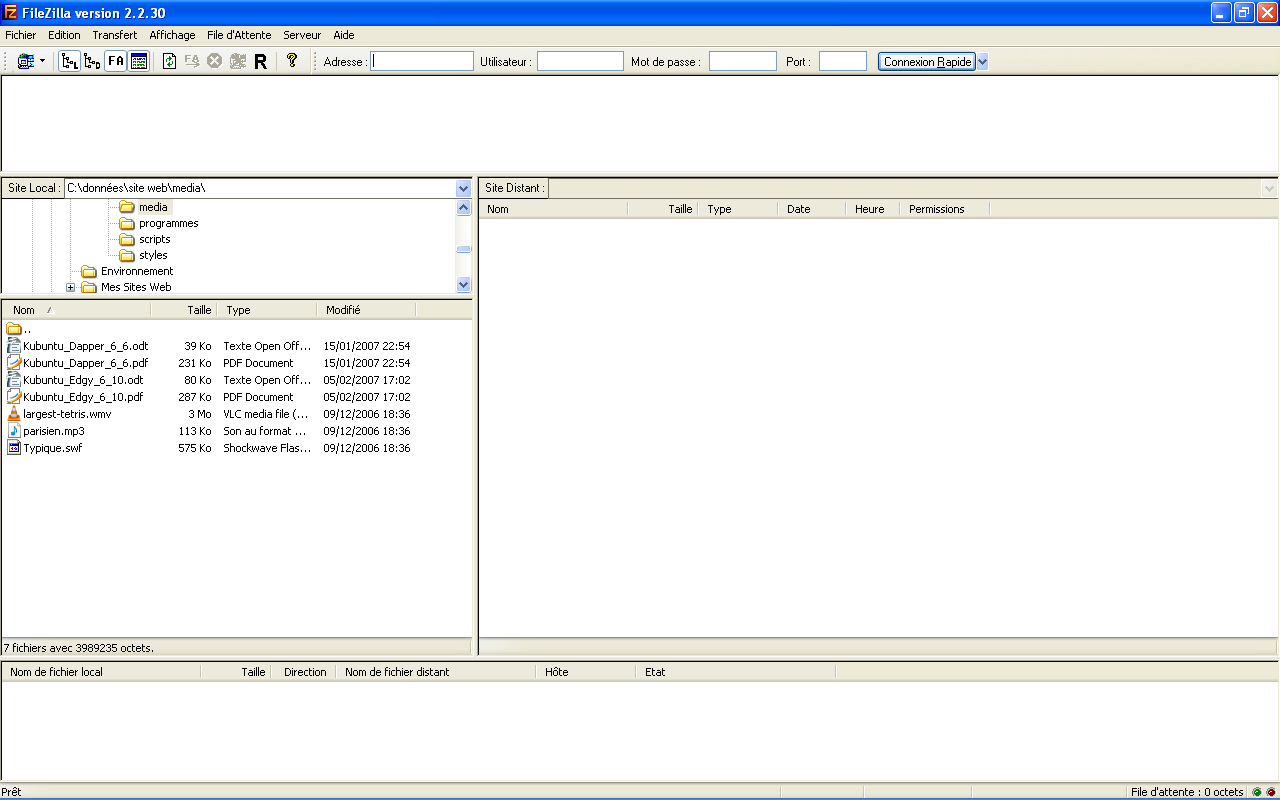Click the cancel operation X icon
1280x800 pixels.
coord(214,61)
